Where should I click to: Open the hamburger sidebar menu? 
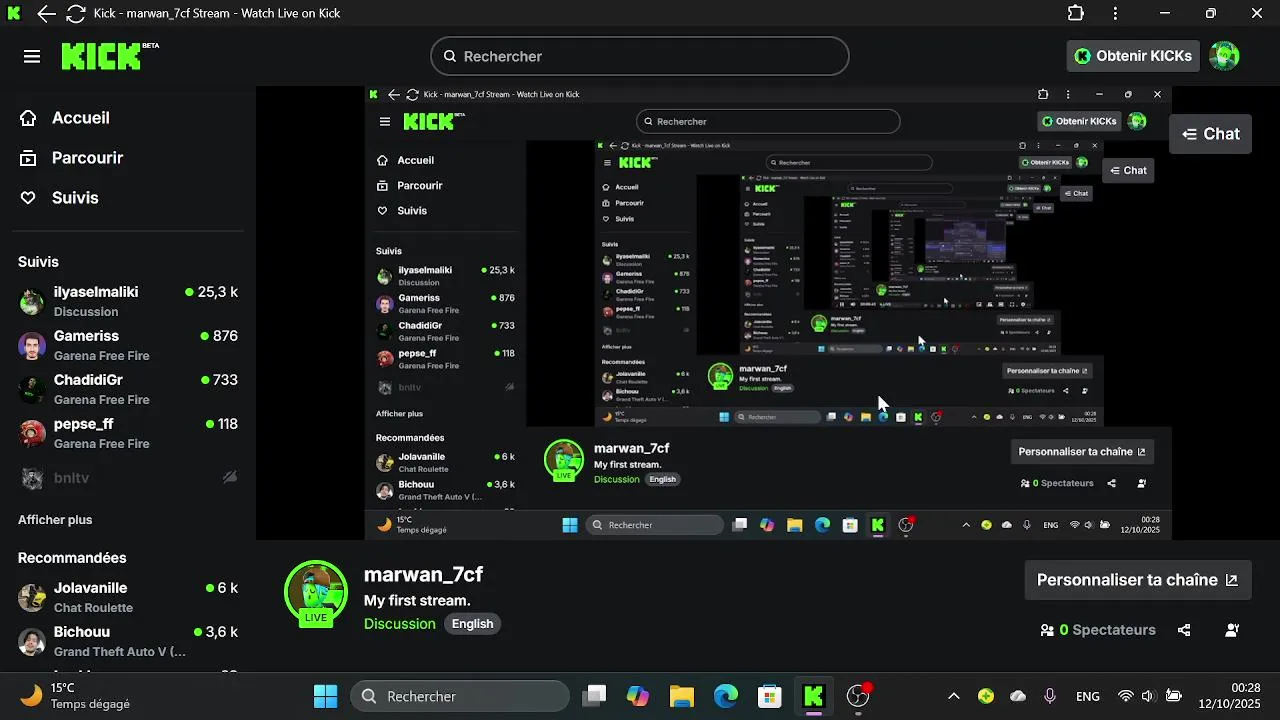32,57
